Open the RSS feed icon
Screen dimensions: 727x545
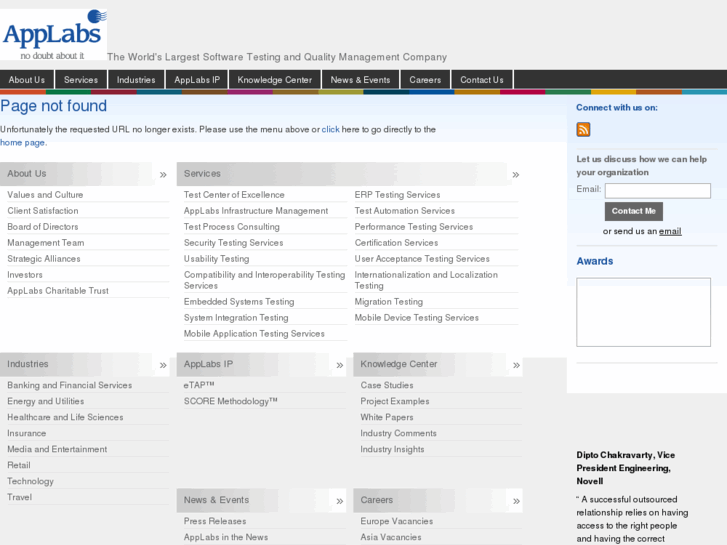click(x=583, y=129)
